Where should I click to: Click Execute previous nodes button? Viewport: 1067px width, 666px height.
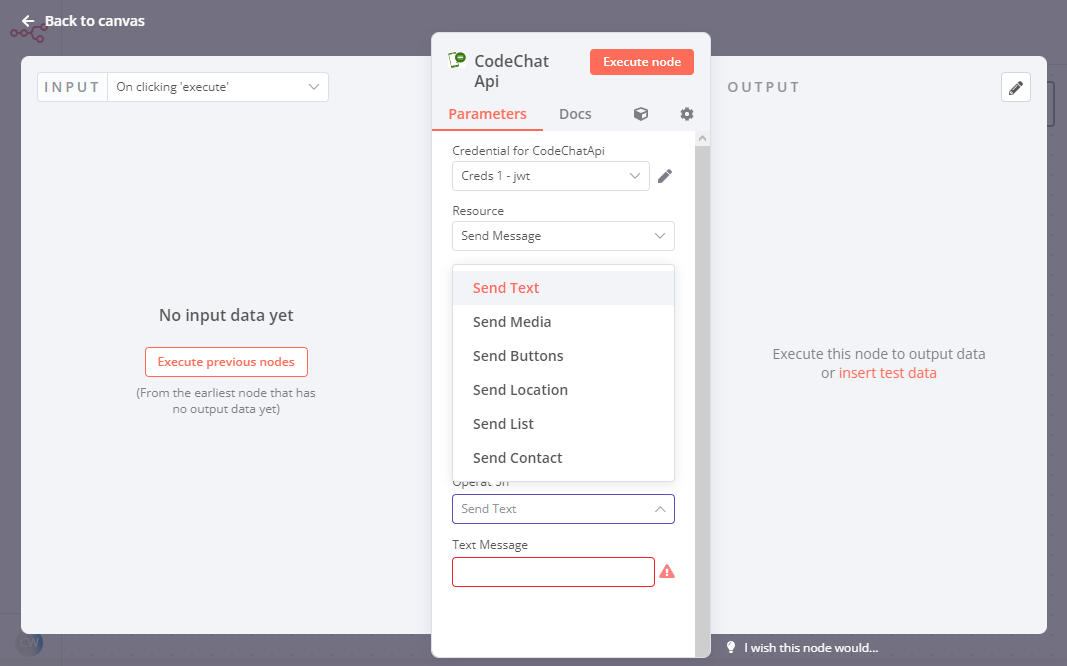pyautogui.click(x=226, y=362)
